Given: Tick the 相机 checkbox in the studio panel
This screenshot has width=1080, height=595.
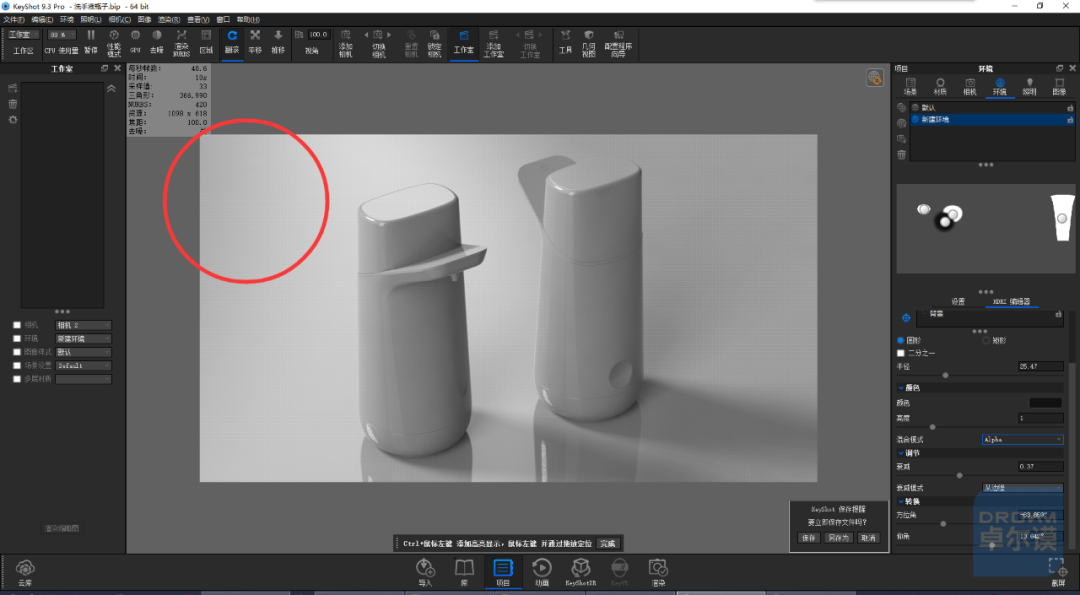Looking at the screenshot, I should tap(17, 325).
